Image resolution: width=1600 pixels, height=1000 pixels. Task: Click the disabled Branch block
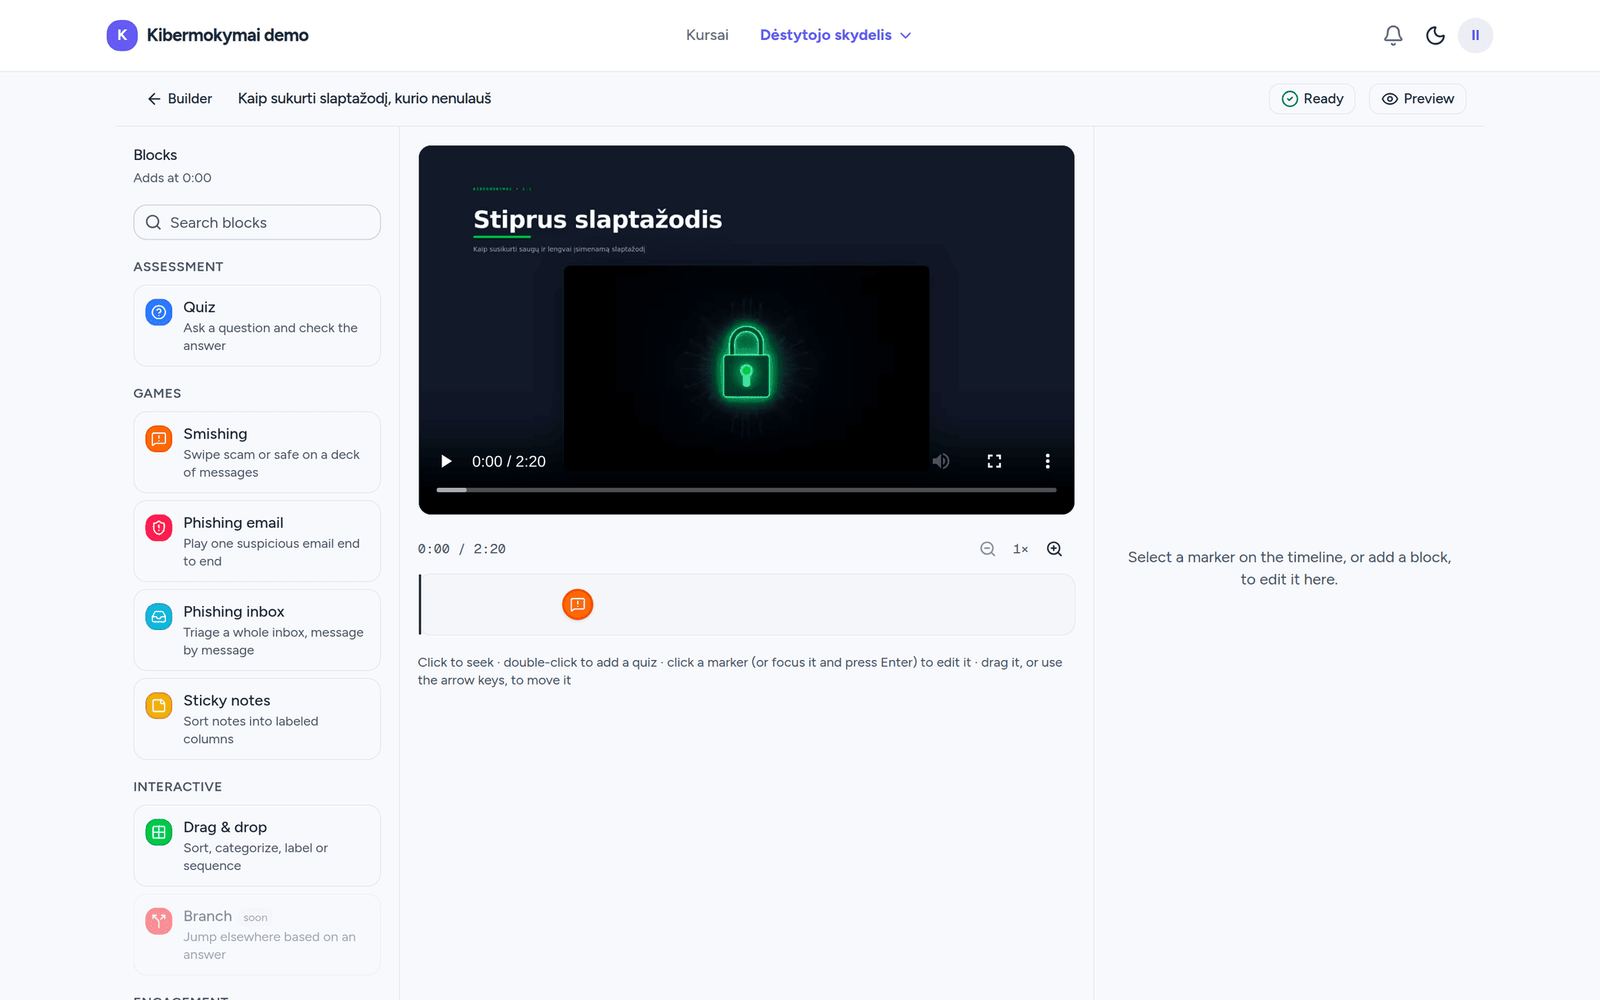(x=257, y=935)
